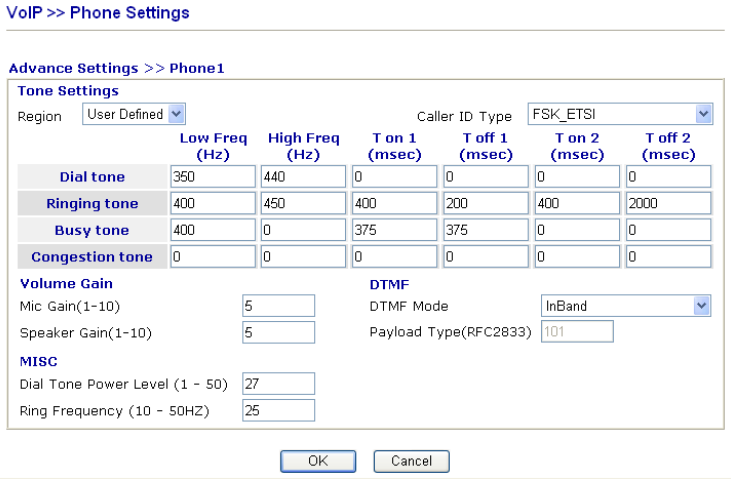Focus the Ring Frequency input field

click(x=279, y=410)
